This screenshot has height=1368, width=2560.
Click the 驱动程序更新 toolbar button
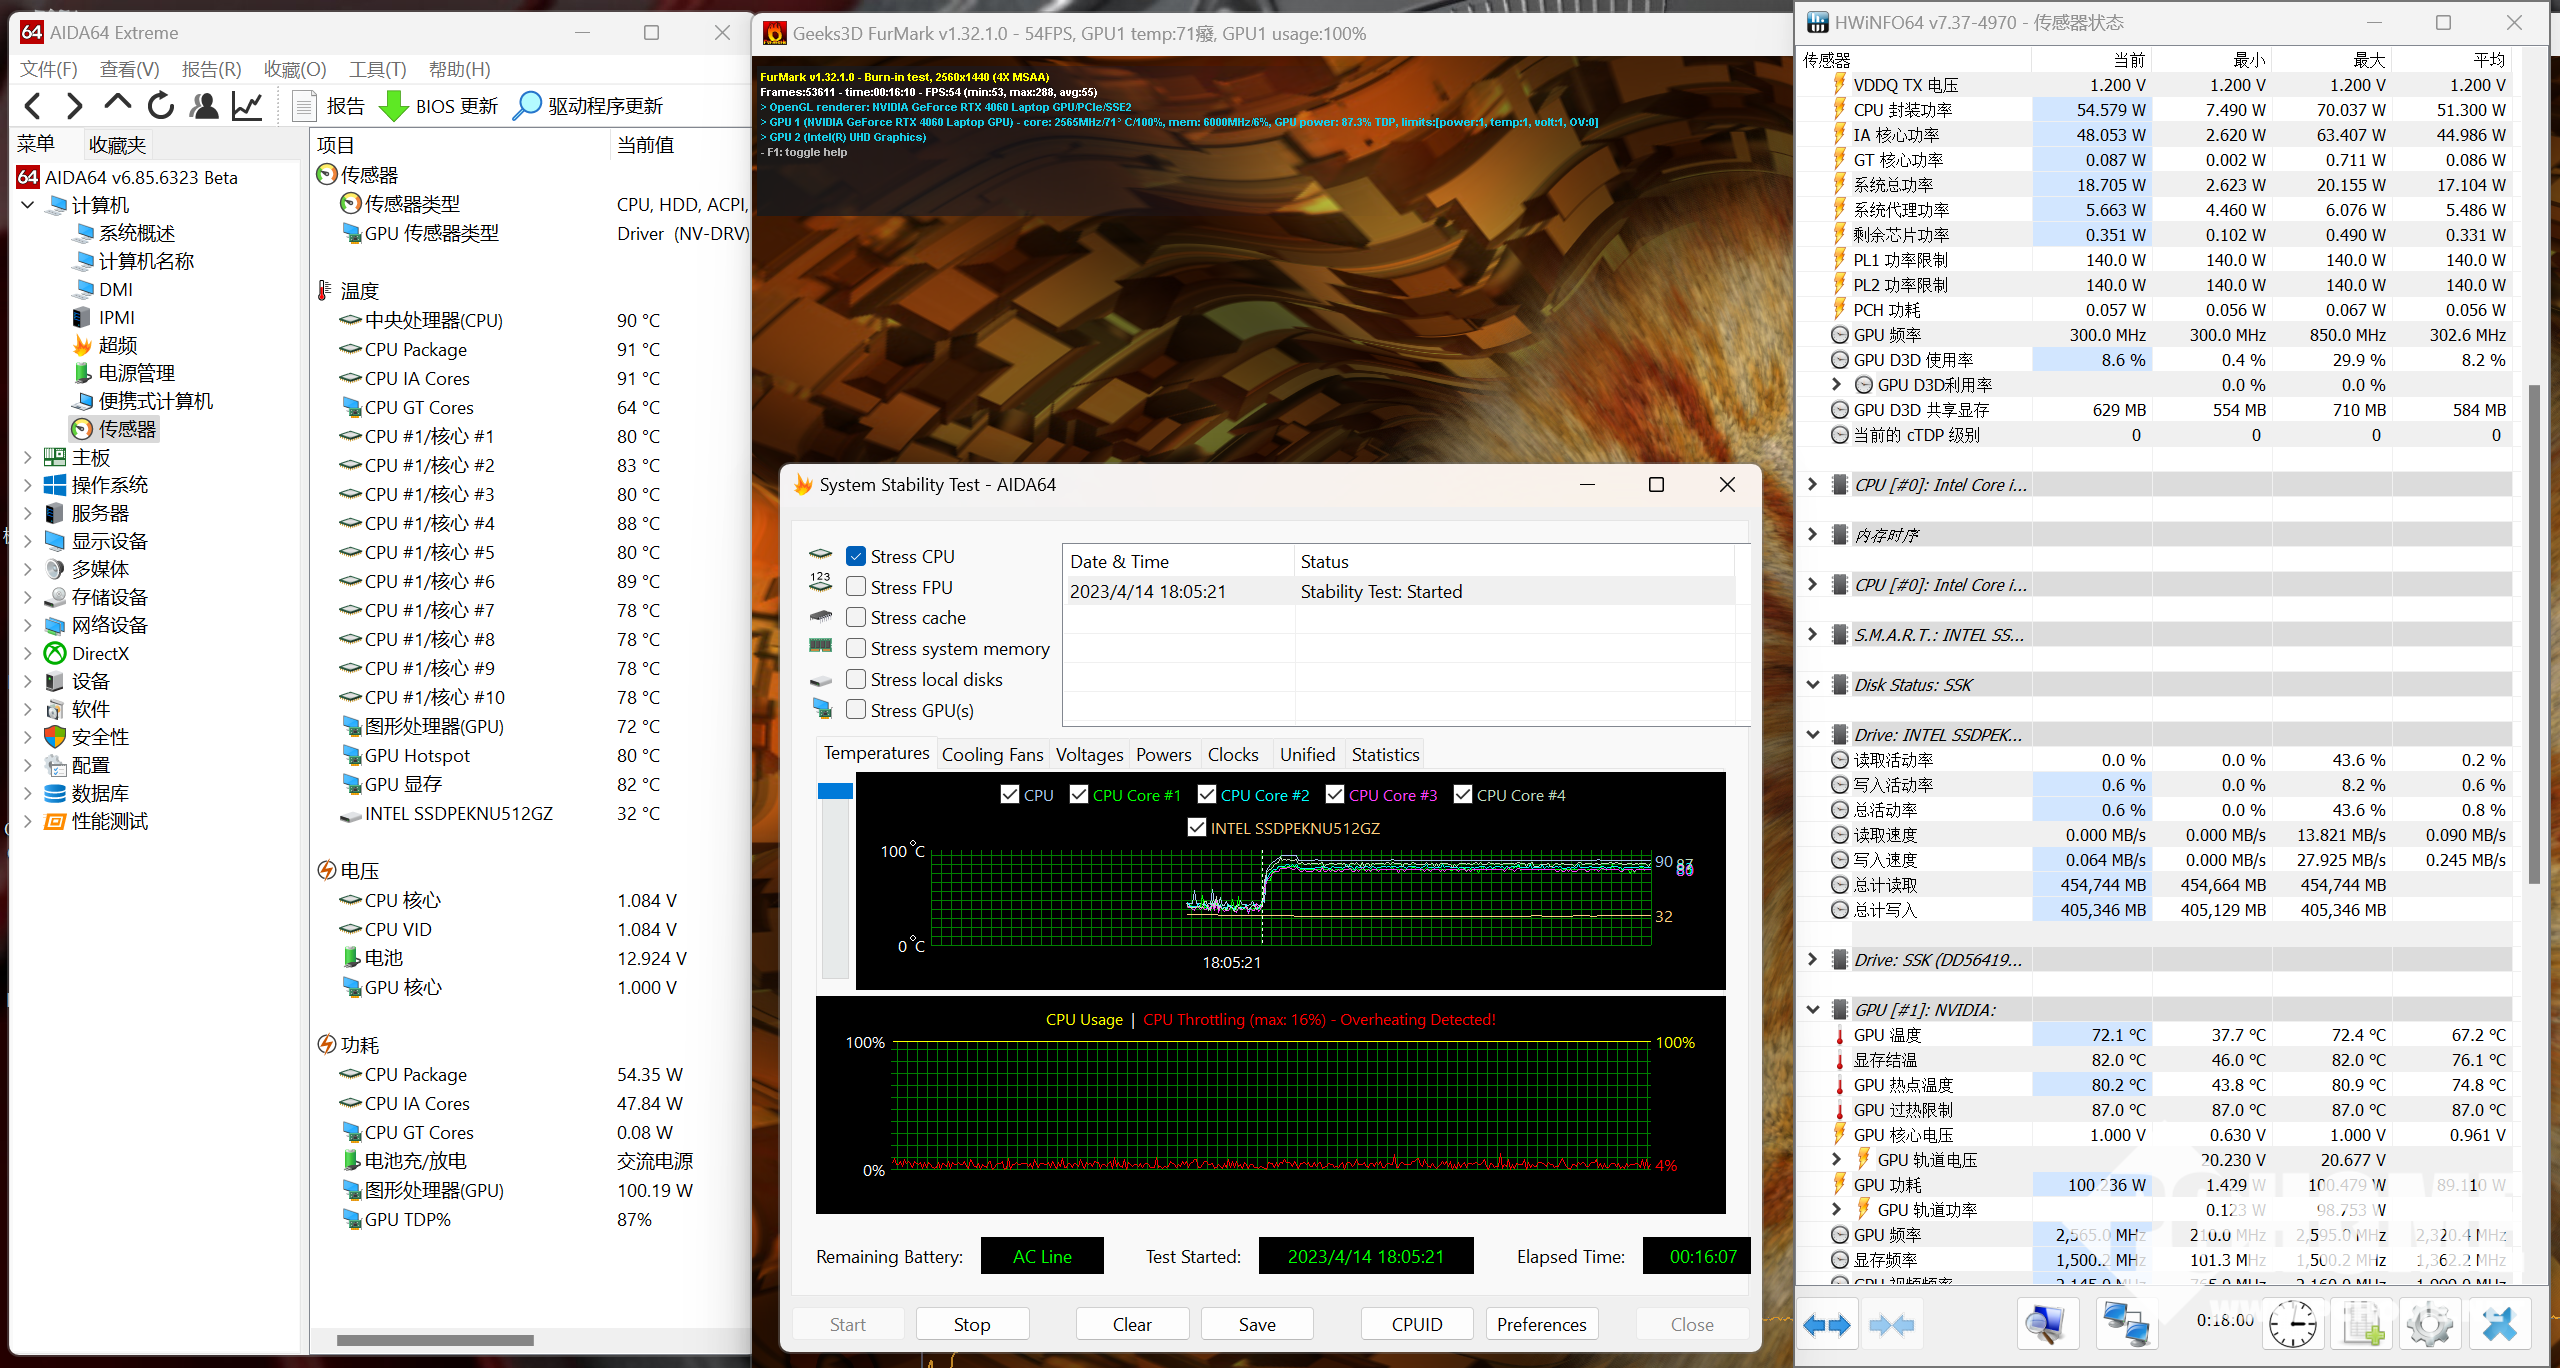tap(587, 106)
